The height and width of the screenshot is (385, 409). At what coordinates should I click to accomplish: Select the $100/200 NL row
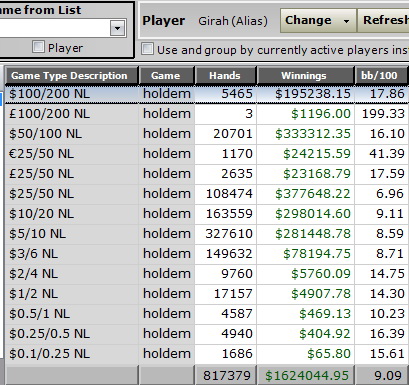[x=207, y=94]
